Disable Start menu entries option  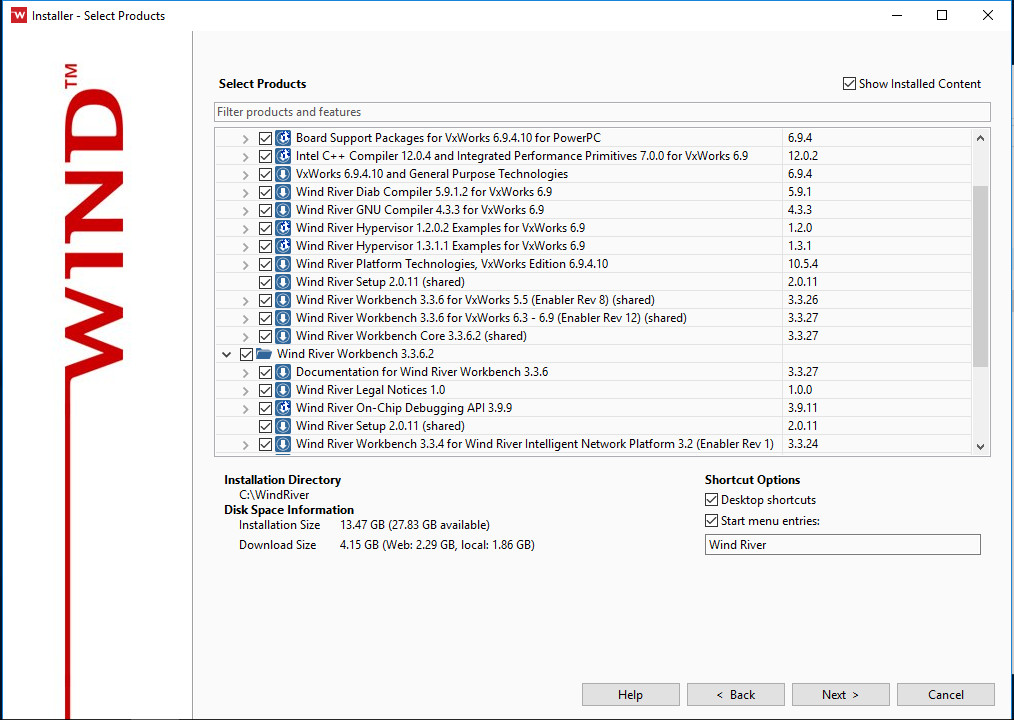(711, 521)
